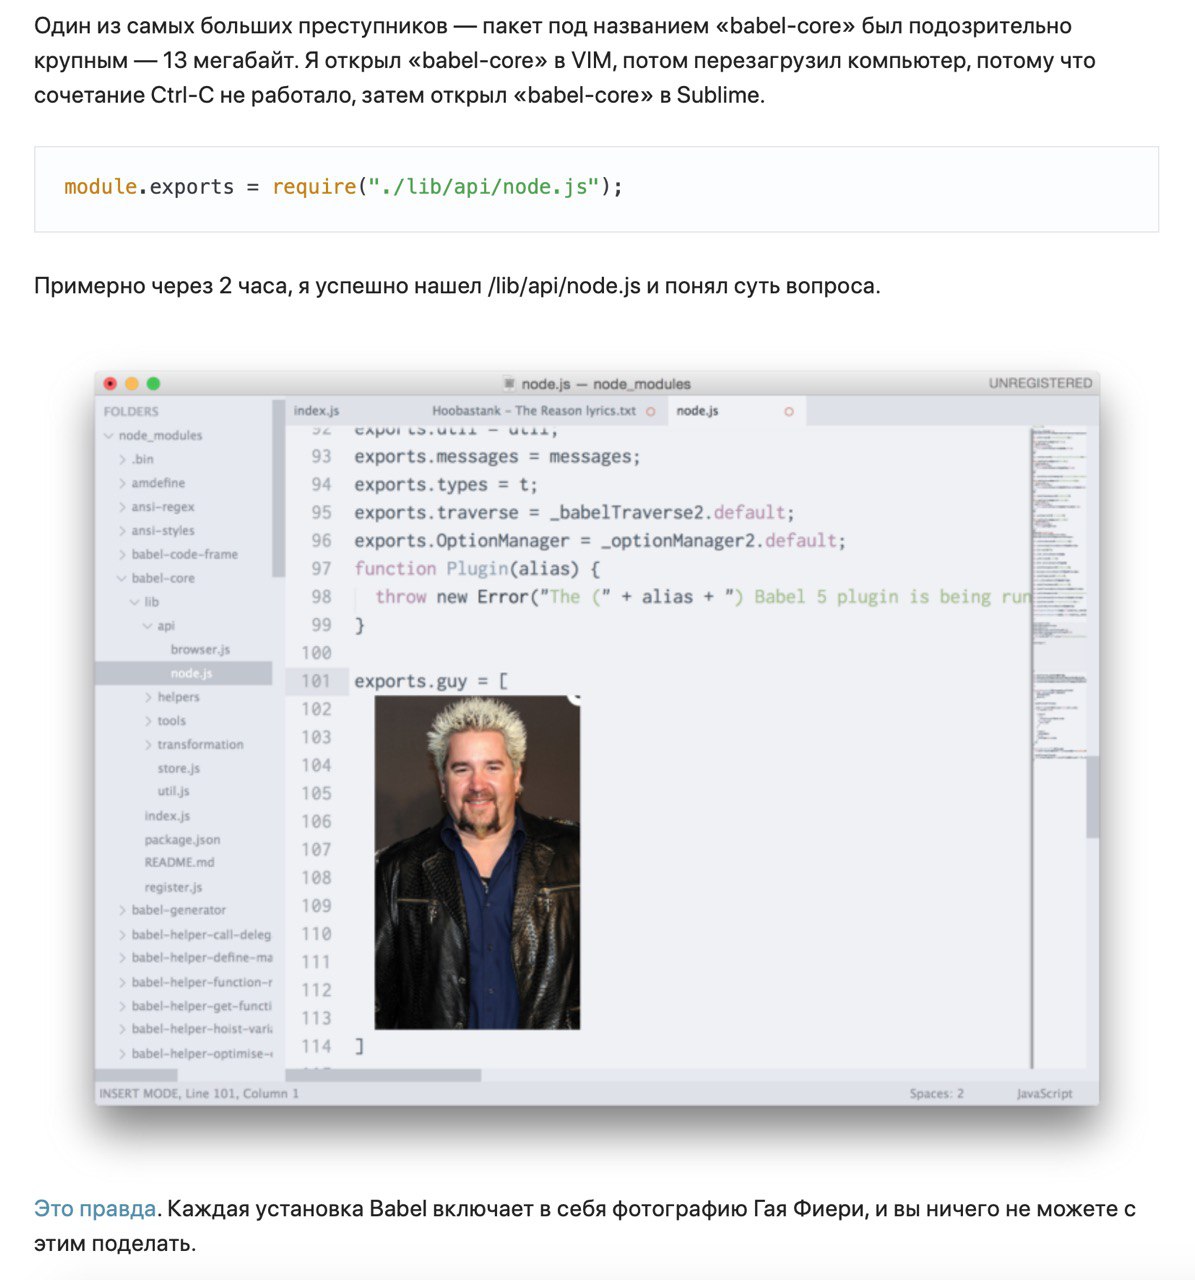Click the Sublime screenshot title "node.js — node_modules"
This screenshot has height=1280, width=1195.
[606, 384]
